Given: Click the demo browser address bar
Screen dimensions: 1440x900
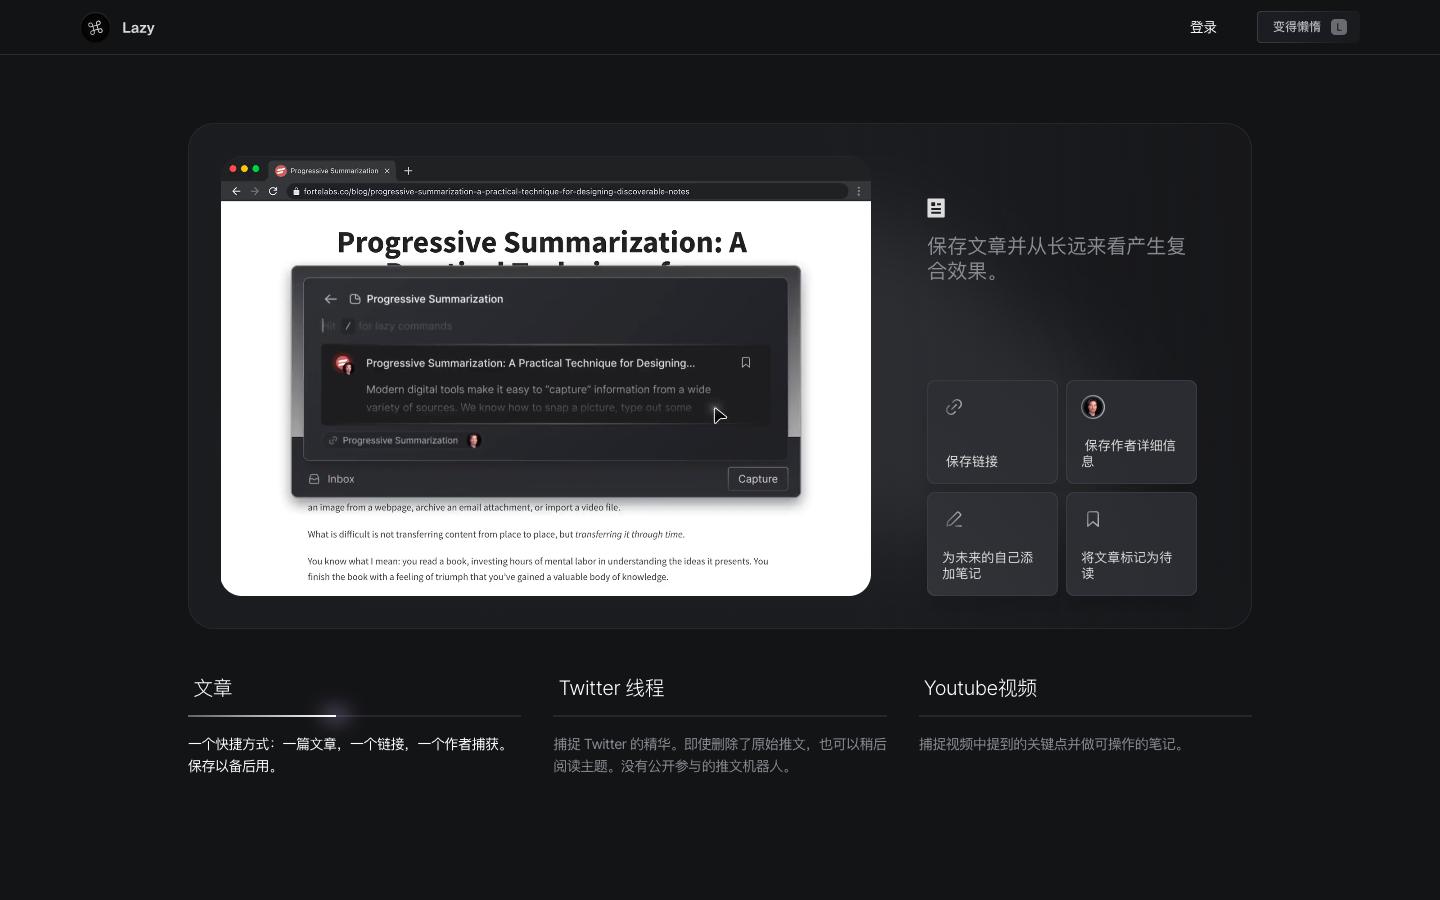Looking at the screenshot, I should click(567, 191).
